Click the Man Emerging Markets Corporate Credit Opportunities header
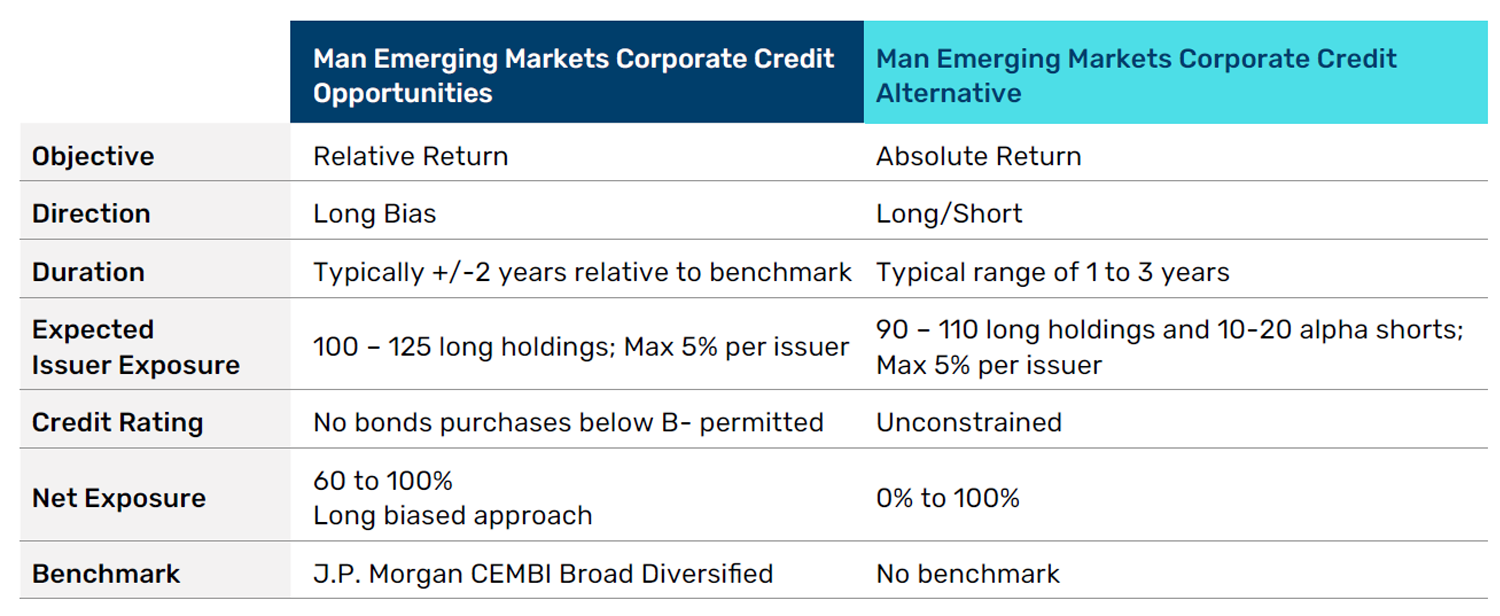The image size is (1500, 616). tap(573, 75)
